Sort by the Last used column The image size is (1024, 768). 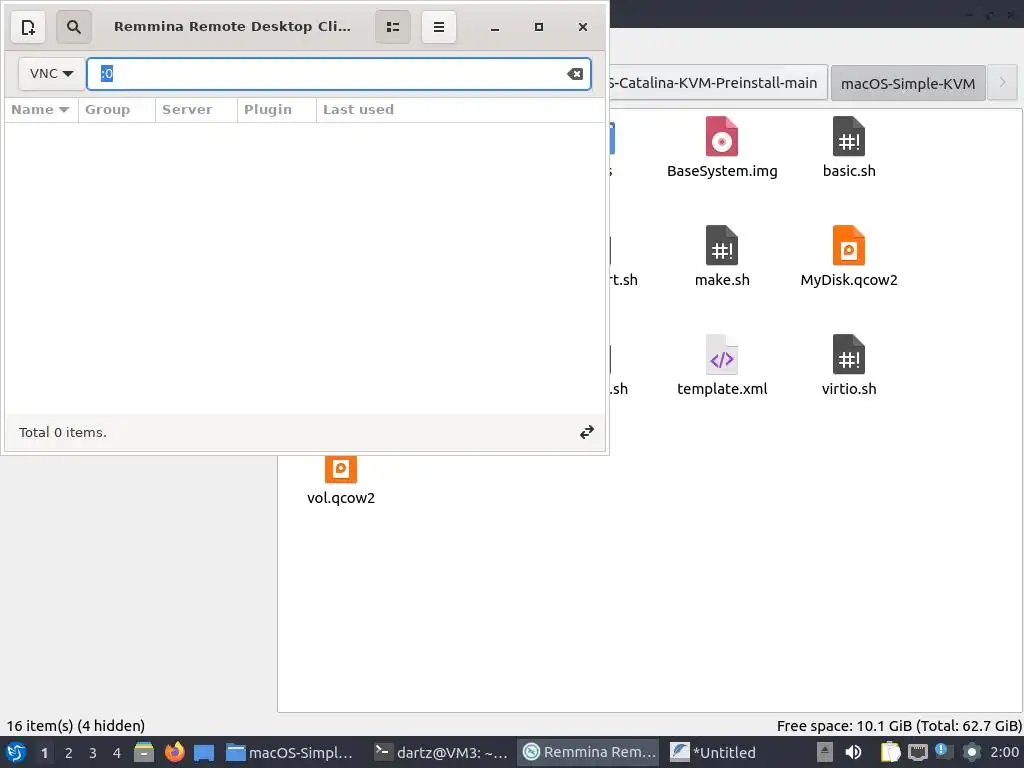[x=460, y=110]
